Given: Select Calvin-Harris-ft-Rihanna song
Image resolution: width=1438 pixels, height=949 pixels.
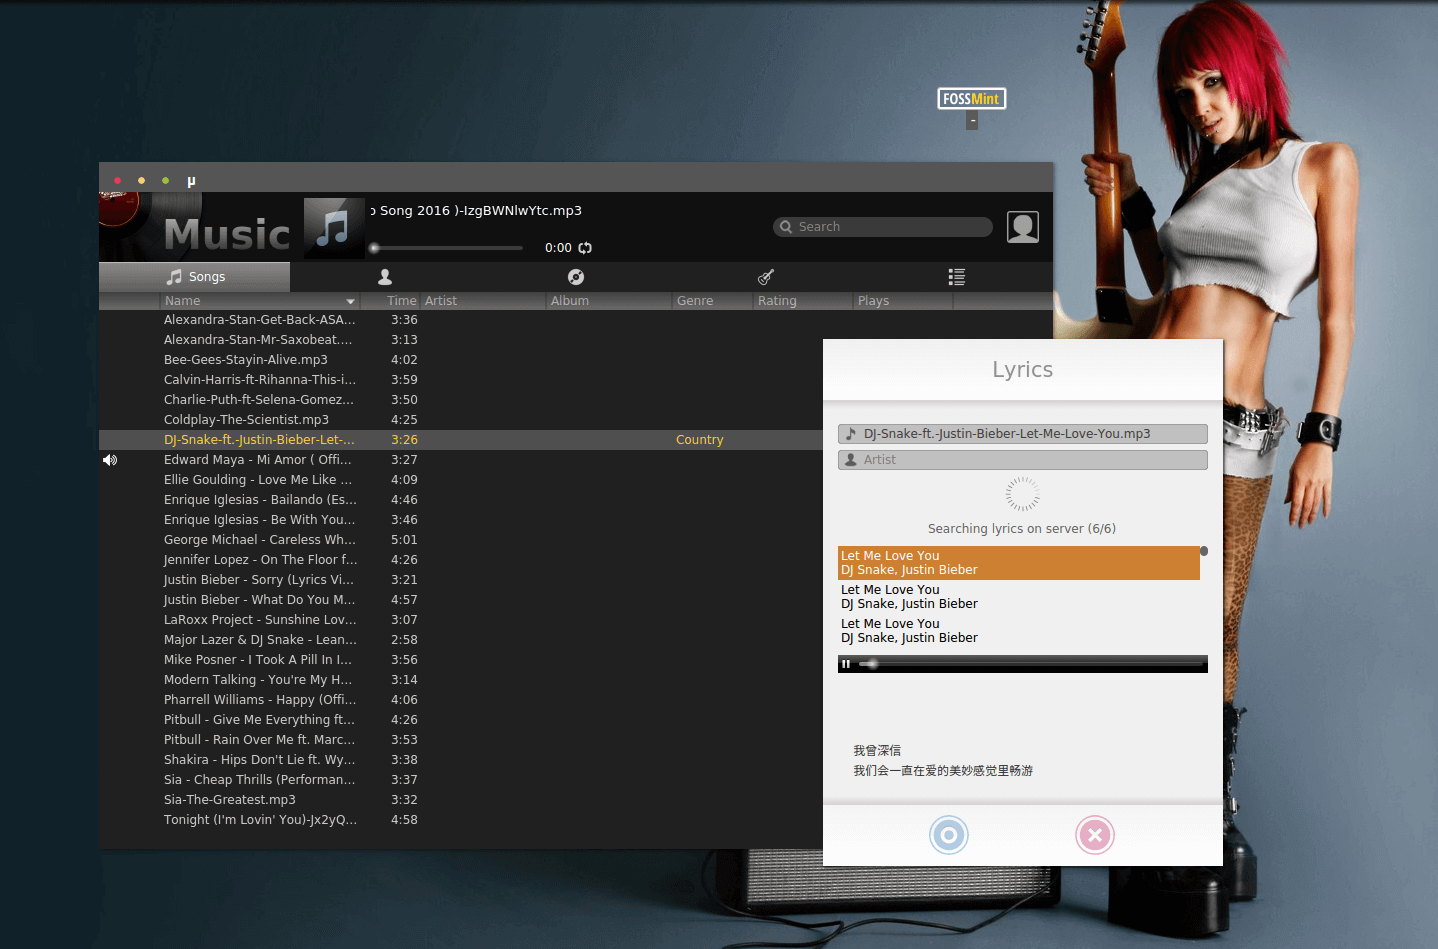Looking at the screenshot, I should 260,380.
